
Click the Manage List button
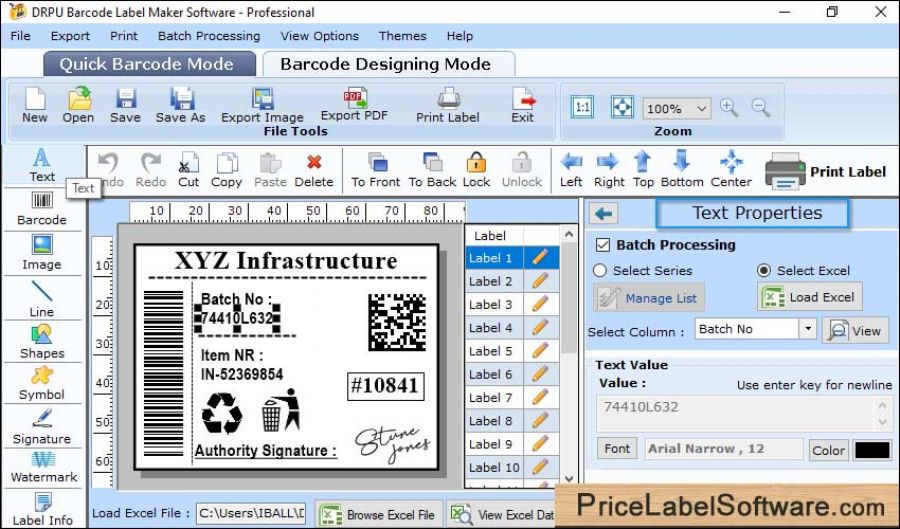coord(649,298)
